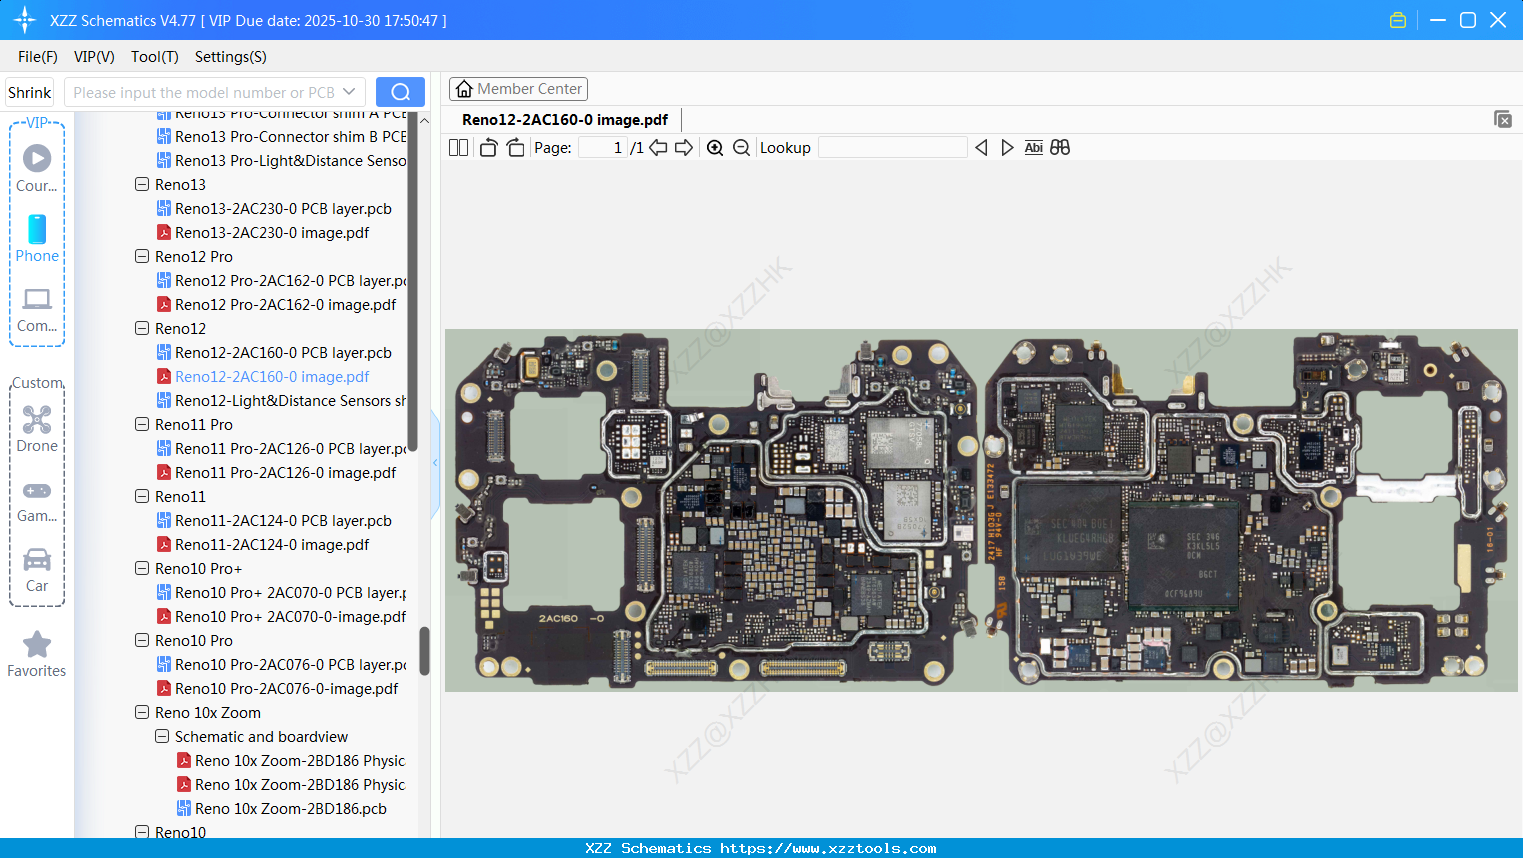This screenshot has height=858, width=1523.
Task: Open the Tool(T) menu
Action: pos(155,57)
